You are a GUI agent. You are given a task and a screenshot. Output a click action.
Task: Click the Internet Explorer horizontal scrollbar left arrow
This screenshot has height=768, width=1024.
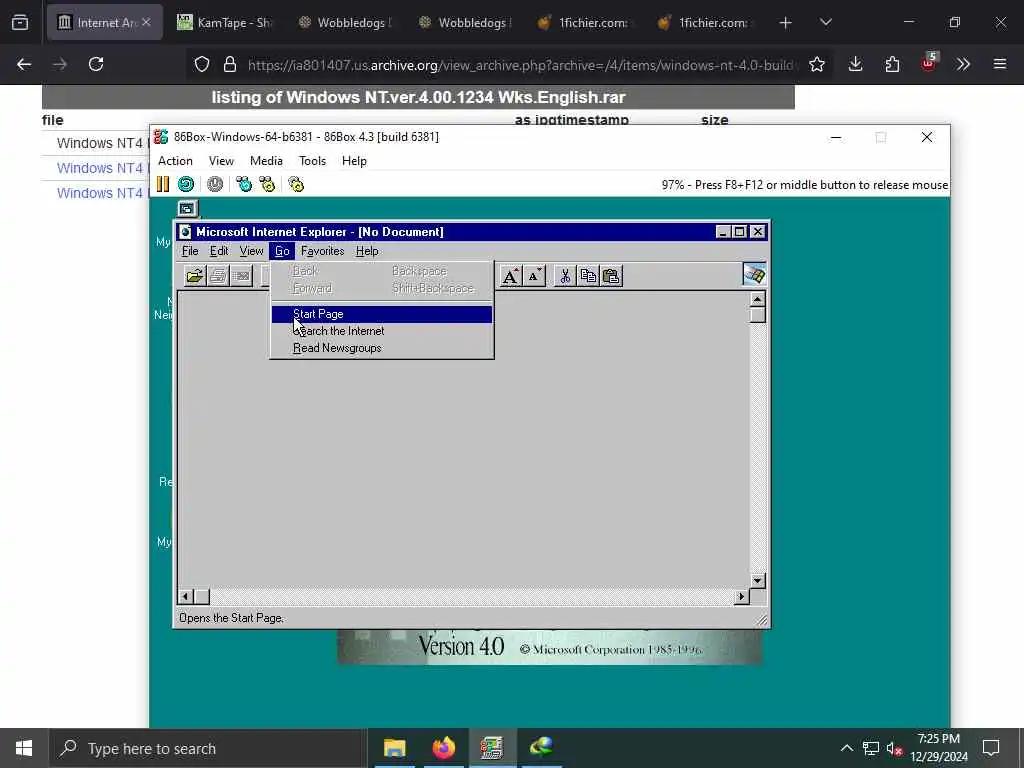(x=185, y=596)
